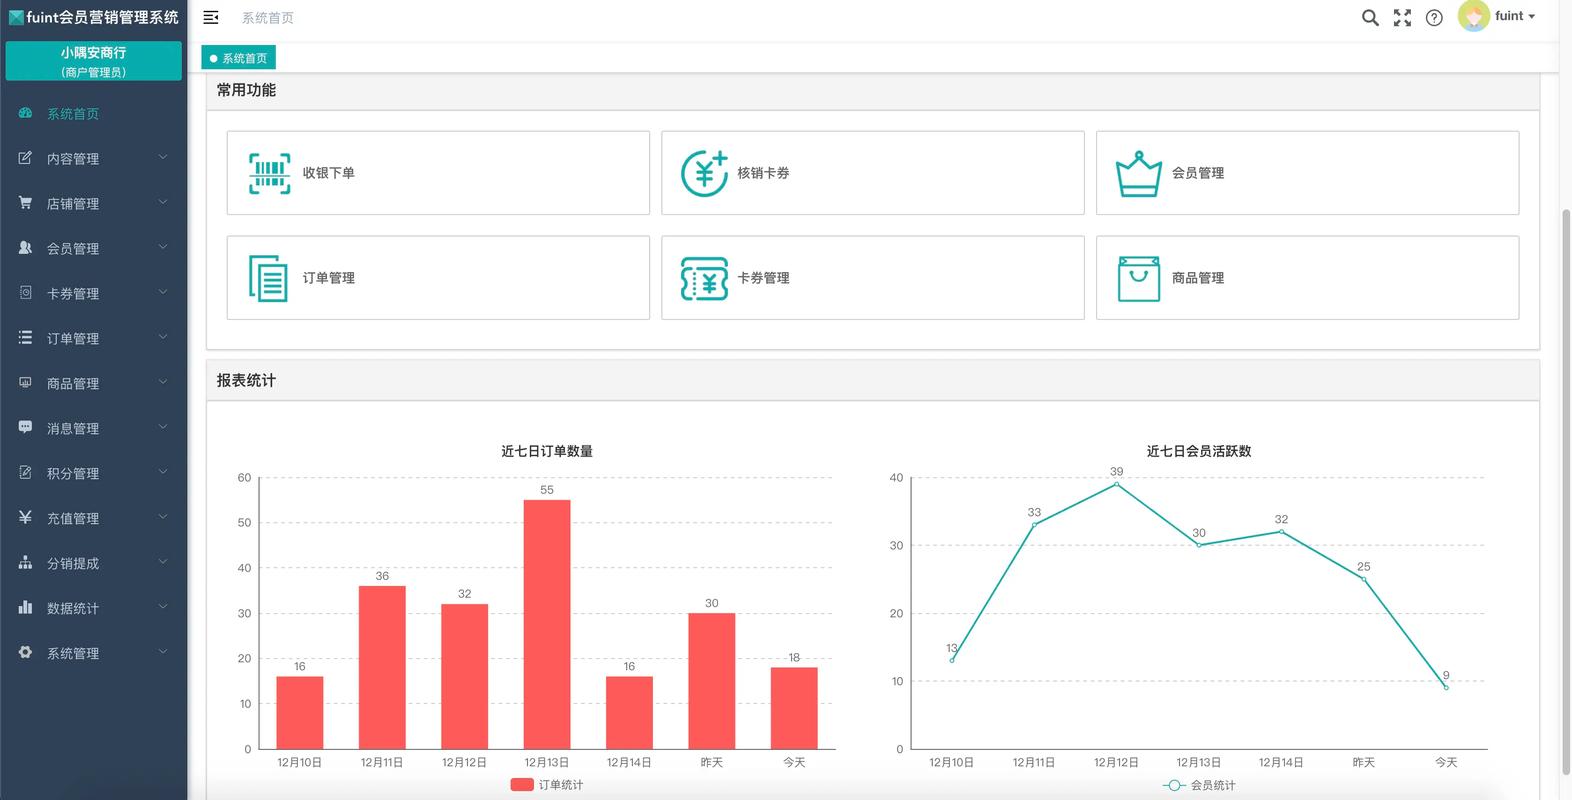Click the 消息管理 chat bubble icon
The height and width of the screenshot is (800, 1572).
coord(25,428)
